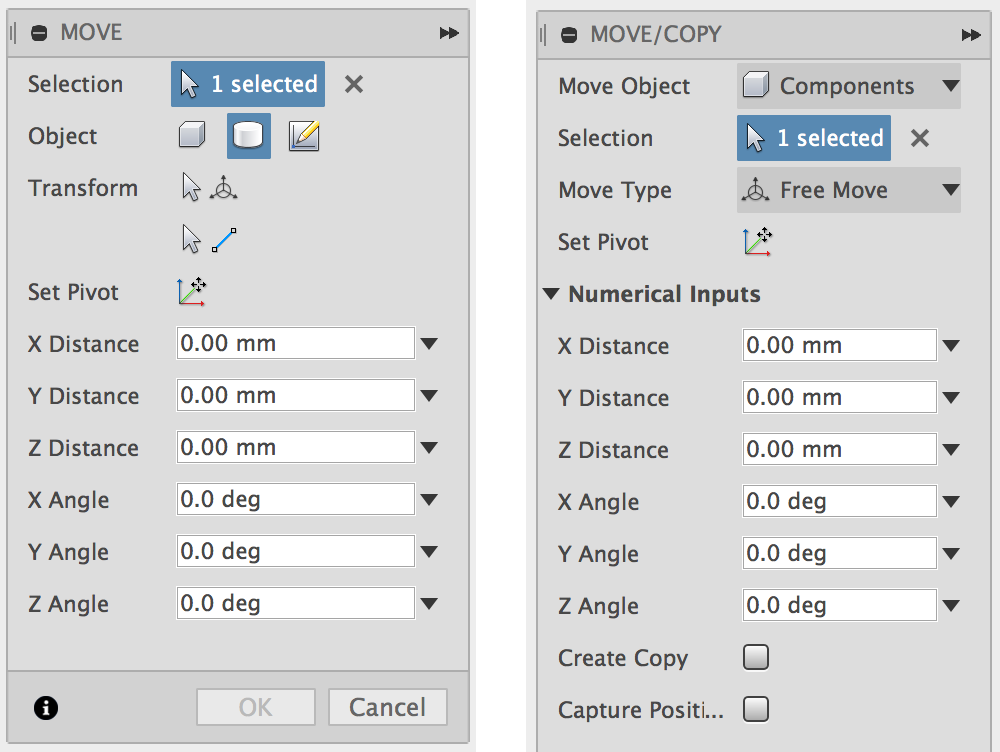1000x752 pixels.
Task: Collapse the Numerical Inputs section
Action: [551, 295]
